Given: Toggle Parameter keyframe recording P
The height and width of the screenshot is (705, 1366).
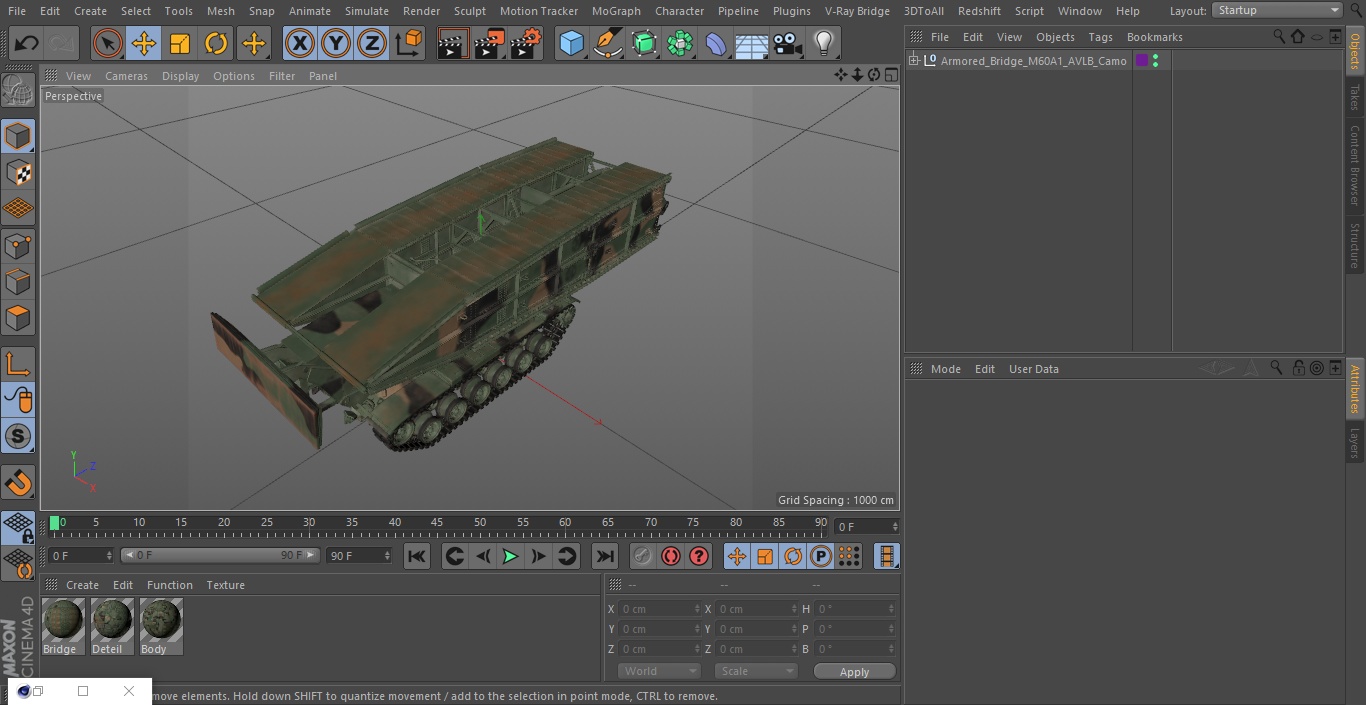Looking at the screenshot, I should coord(821,556).
